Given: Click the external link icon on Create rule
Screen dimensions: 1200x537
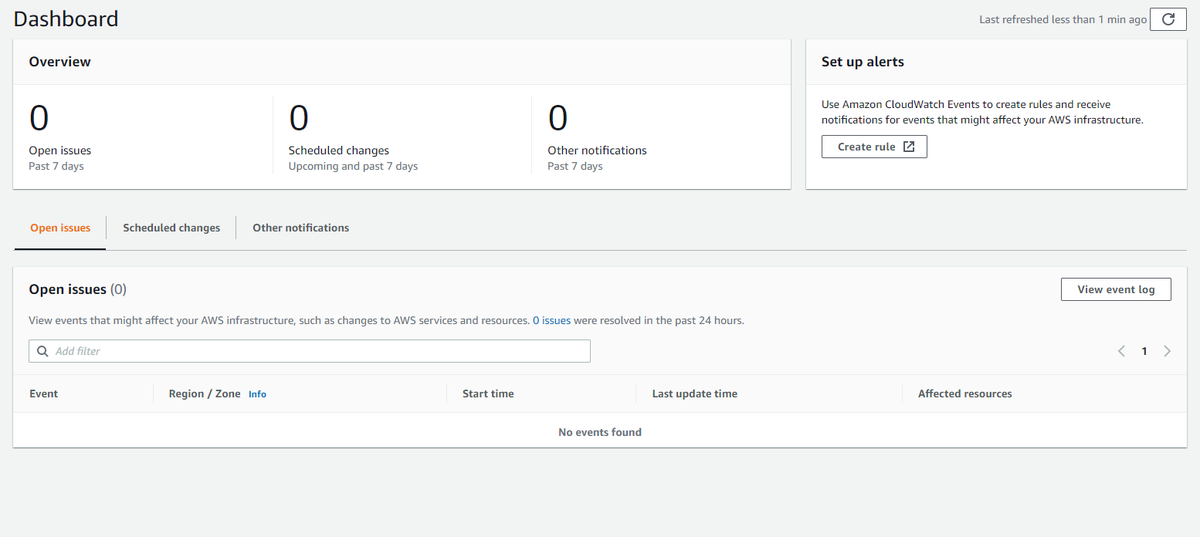Looking at the screenshot, I should (908, 147).
